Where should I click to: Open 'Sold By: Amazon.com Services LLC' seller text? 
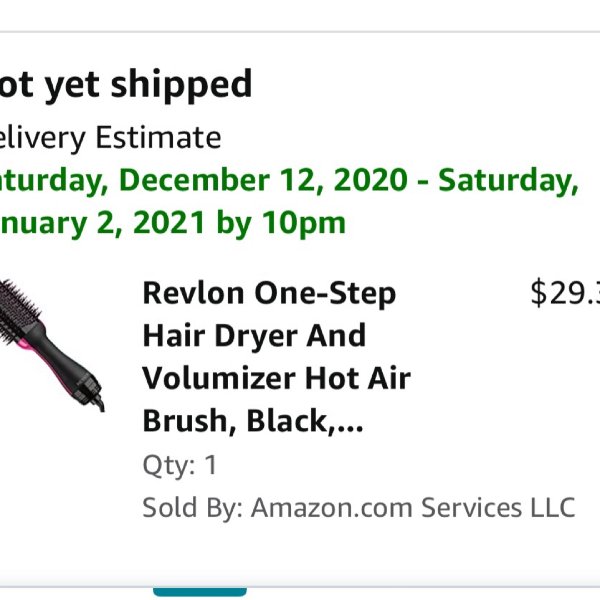359,508
